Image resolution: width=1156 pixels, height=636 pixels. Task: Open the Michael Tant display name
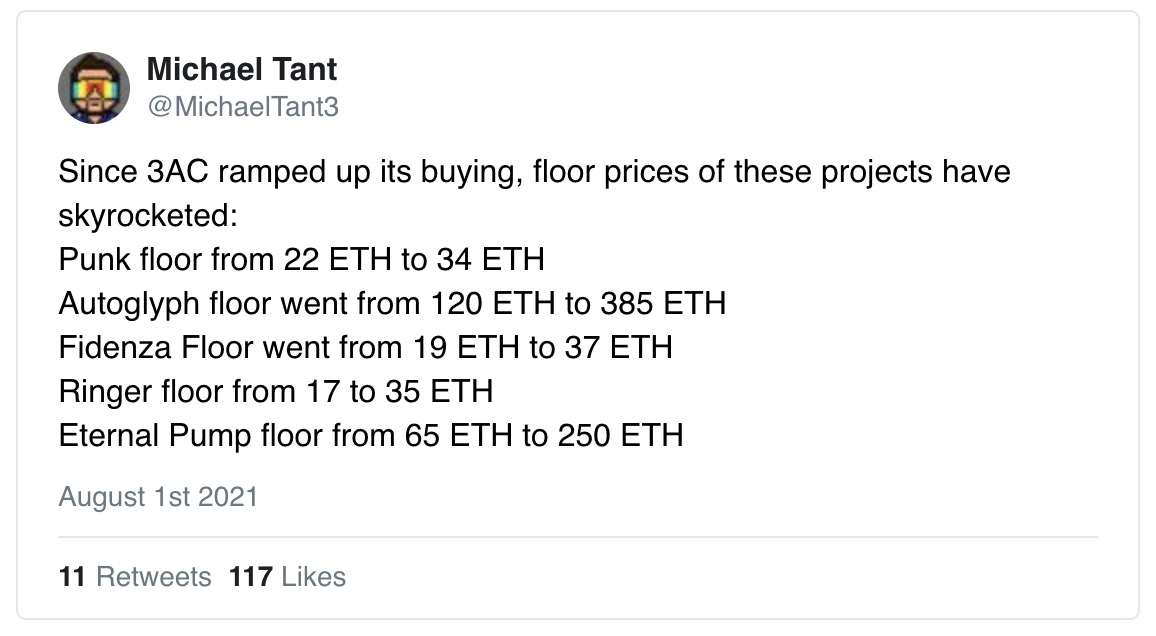click(242, 69)
